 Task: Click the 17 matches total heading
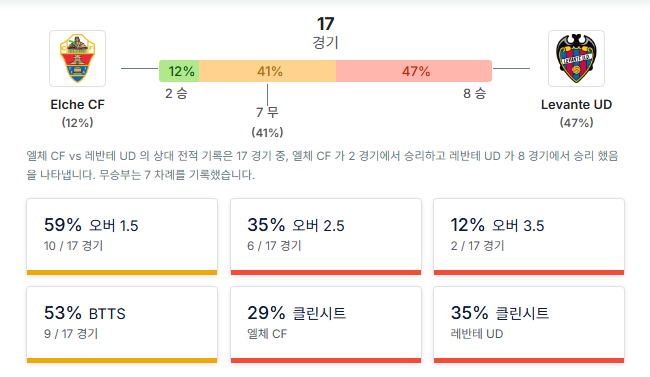click(x=325, y=33)
